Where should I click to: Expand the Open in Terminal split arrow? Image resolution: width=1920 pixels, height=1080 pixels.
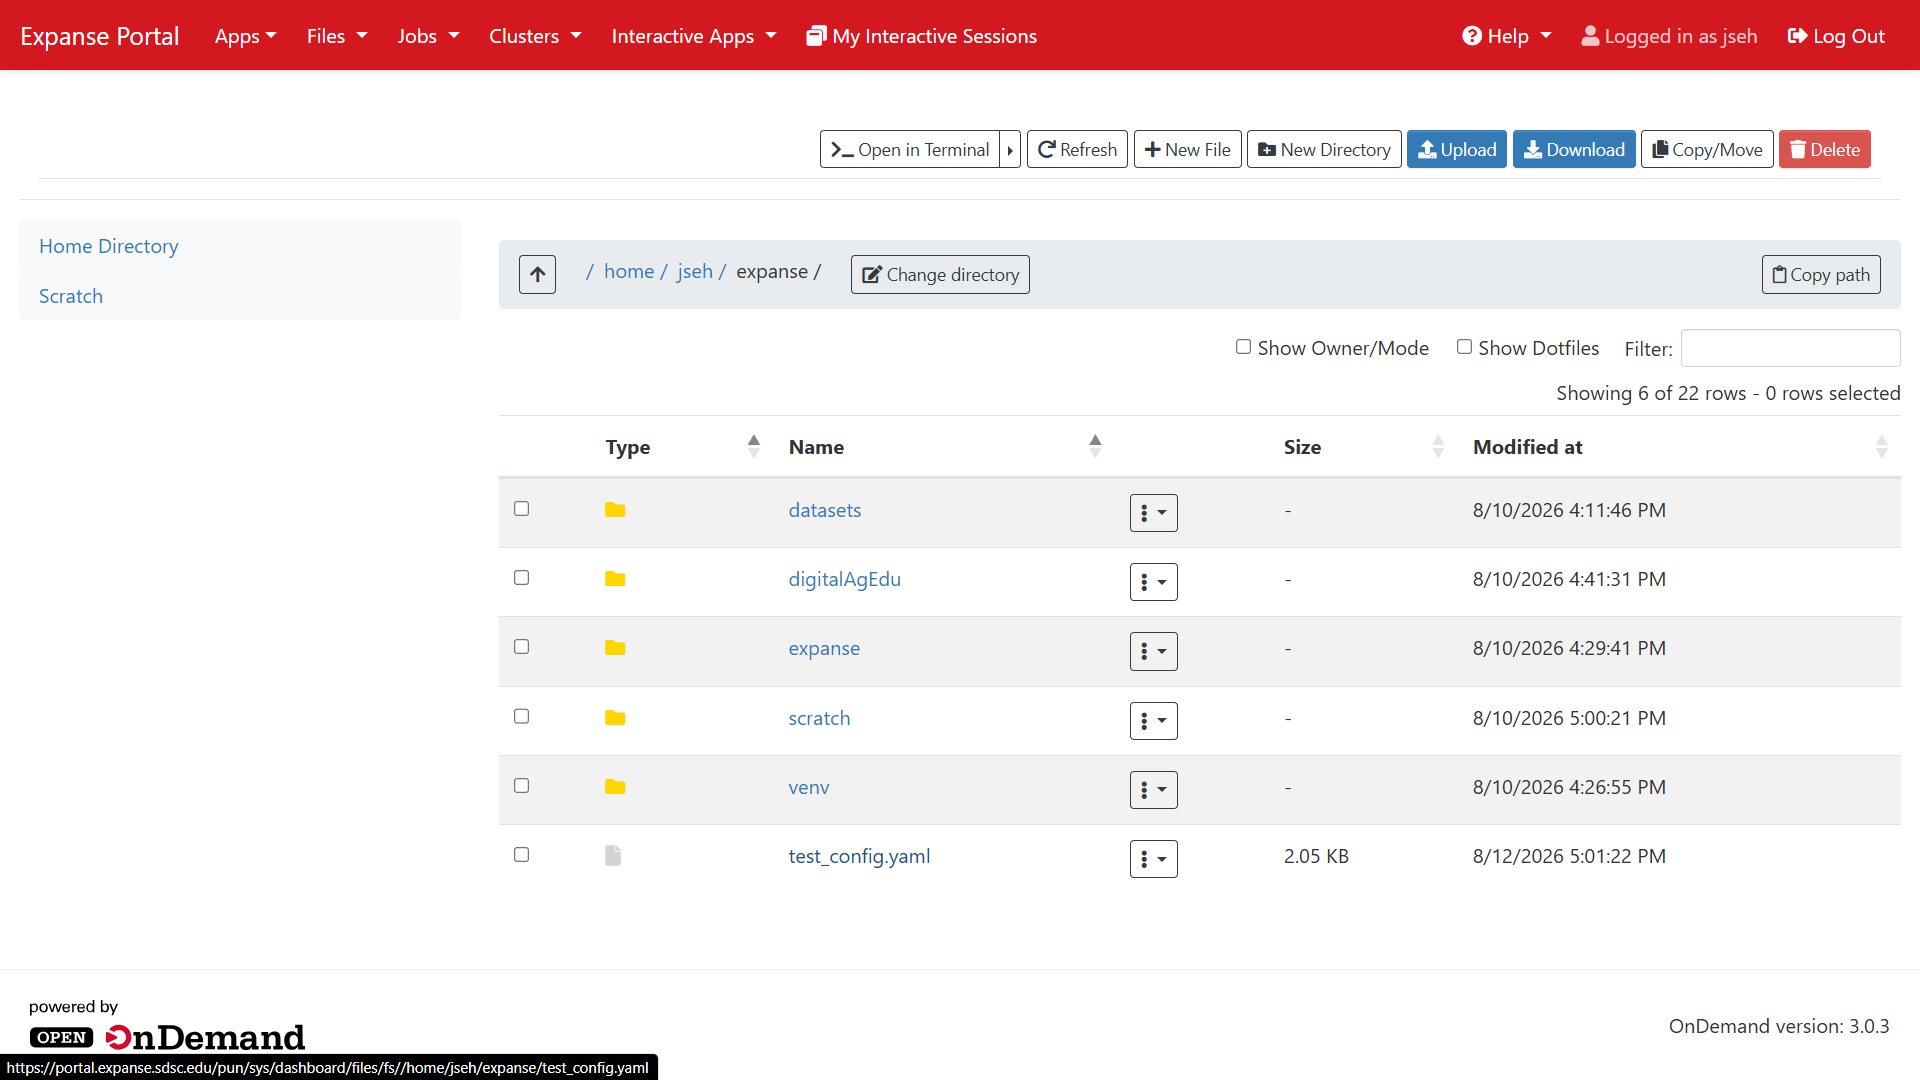(x=1010, y=149)
